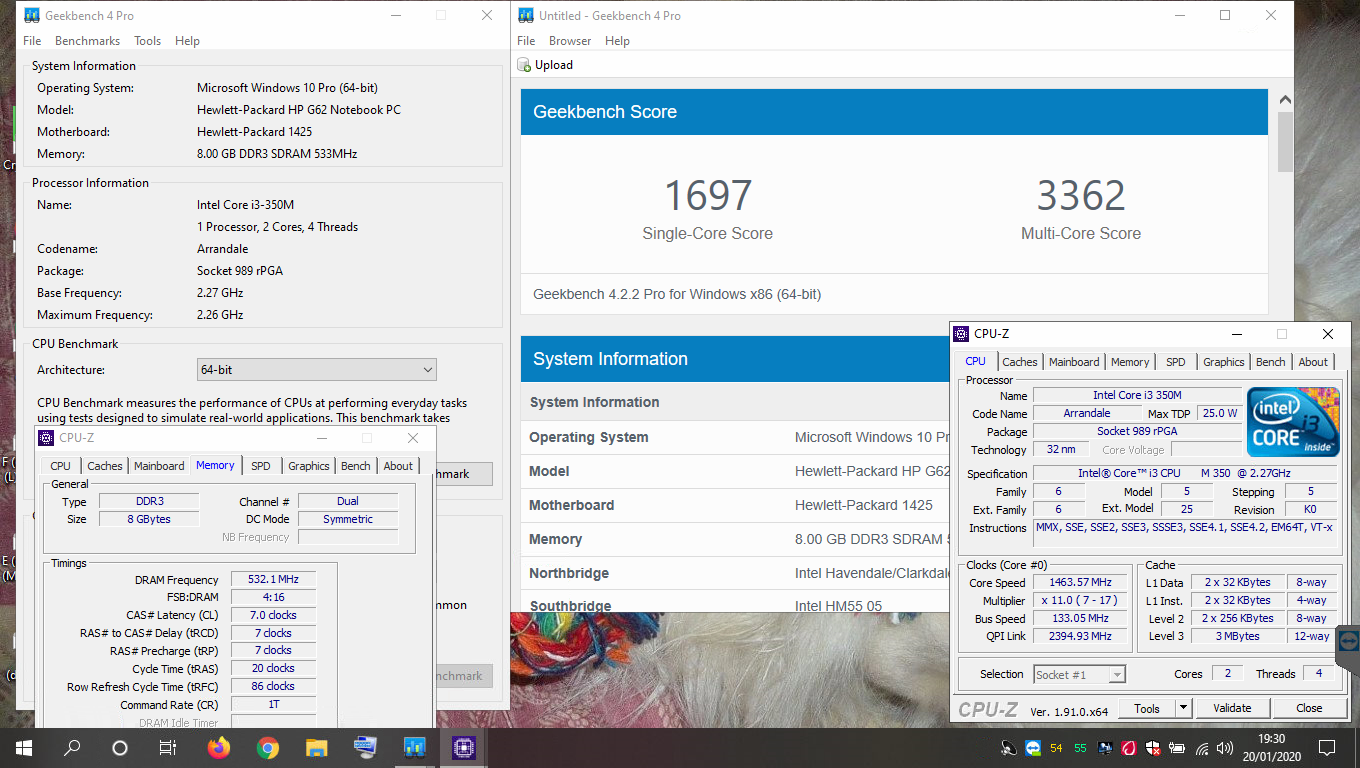Open Help menu in Geekbench 4 Pro window

coord(187,41)
